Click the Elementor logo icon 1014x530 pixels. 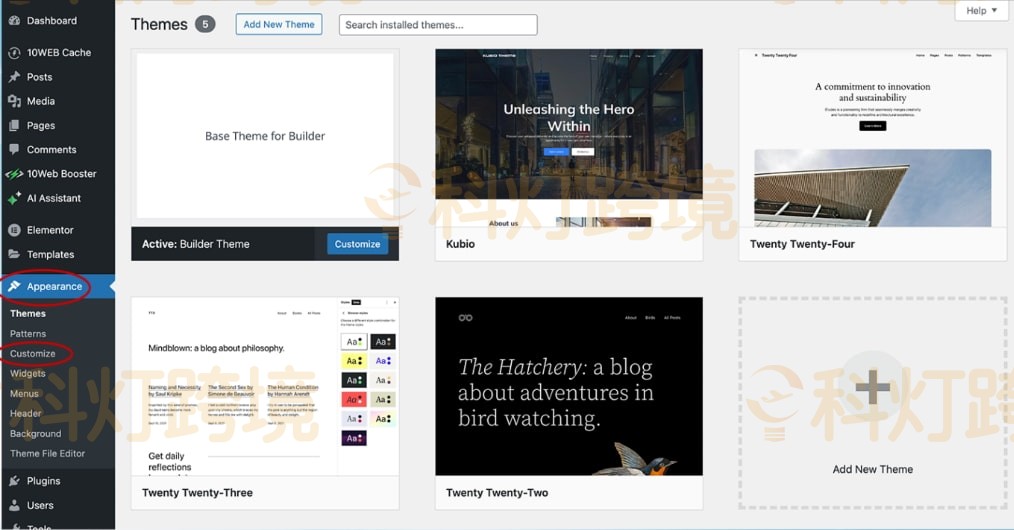point(14,230)
